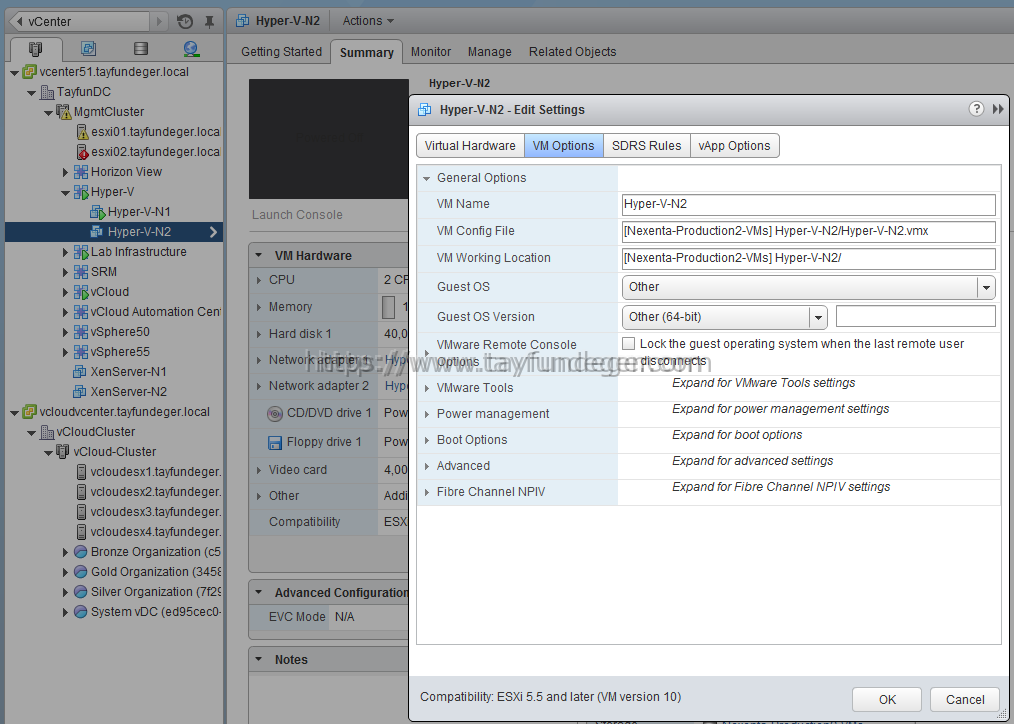Select host esxi01.tayfundeger.local
Screen dimensions: 1014x724
(x=155, y=132)
